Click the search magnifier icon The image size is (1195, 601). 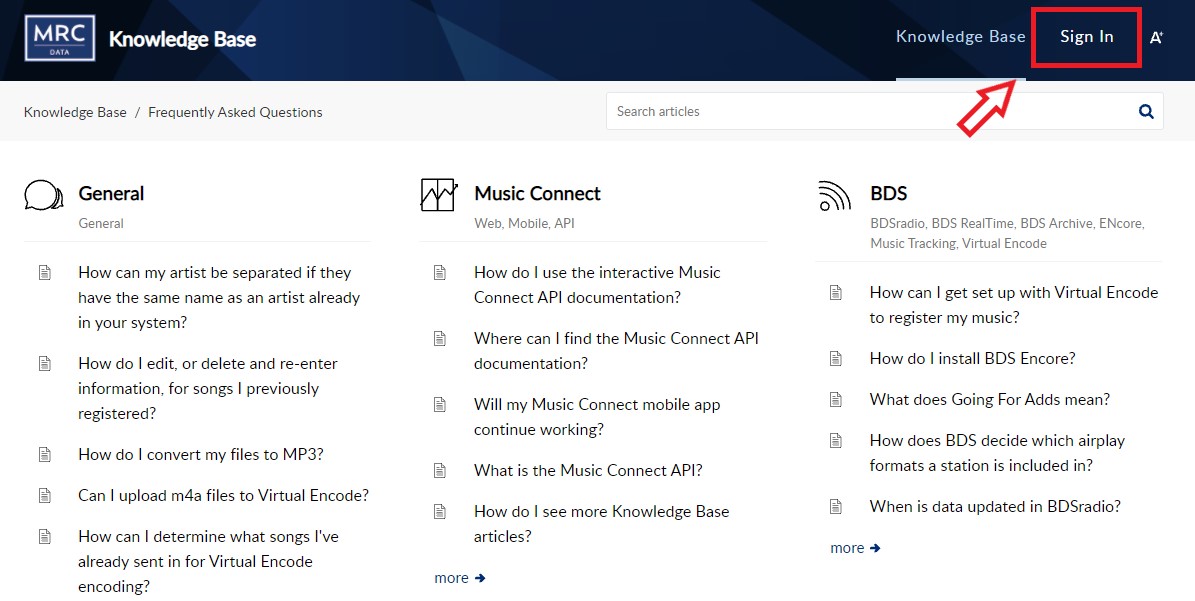(x=1145, y=111)
